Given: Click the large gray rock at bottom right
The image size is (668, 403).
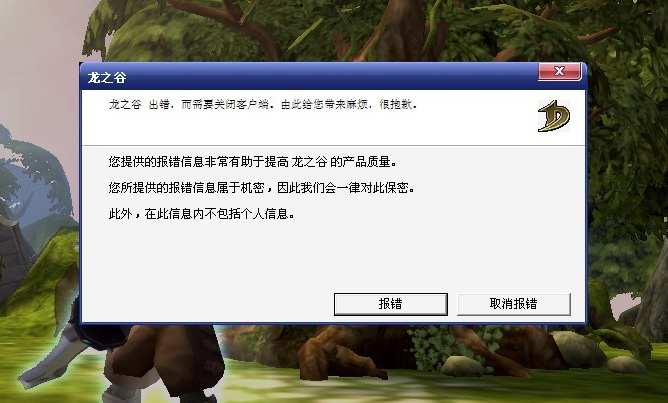Looking at the screenshot, I should coord(578,349).
